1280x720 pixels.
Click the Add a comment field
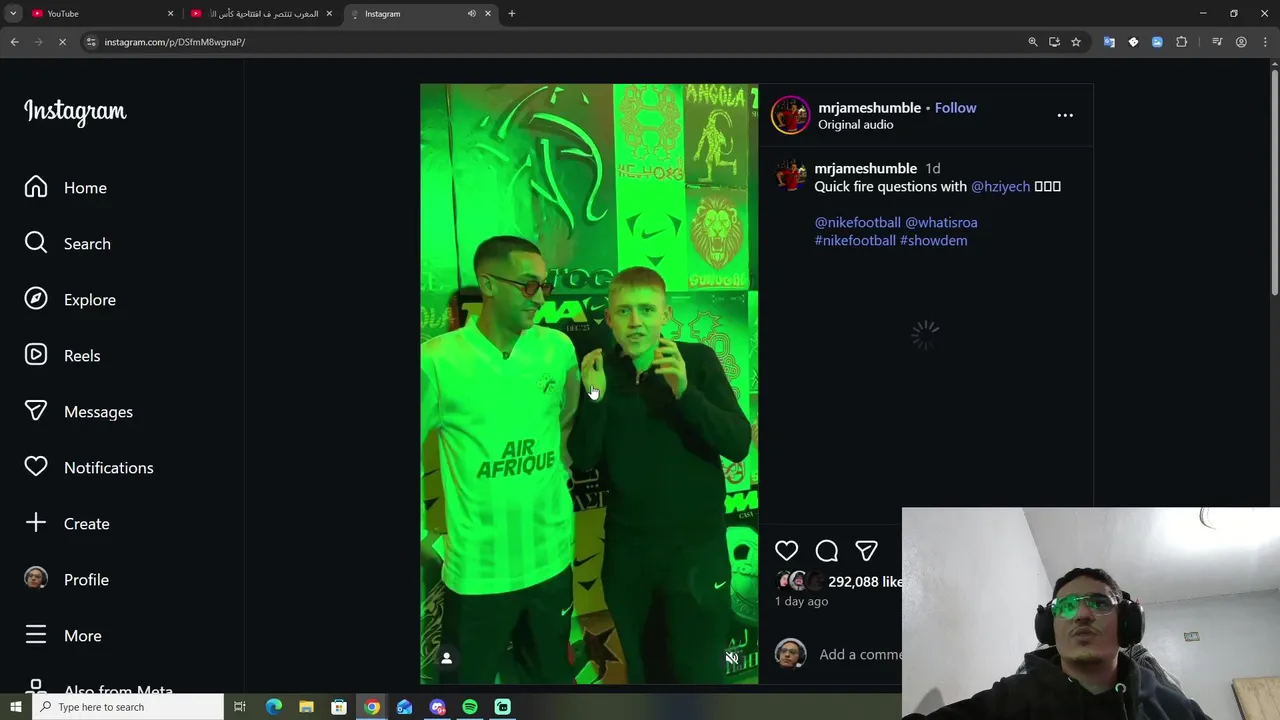(x=860, y=655)
